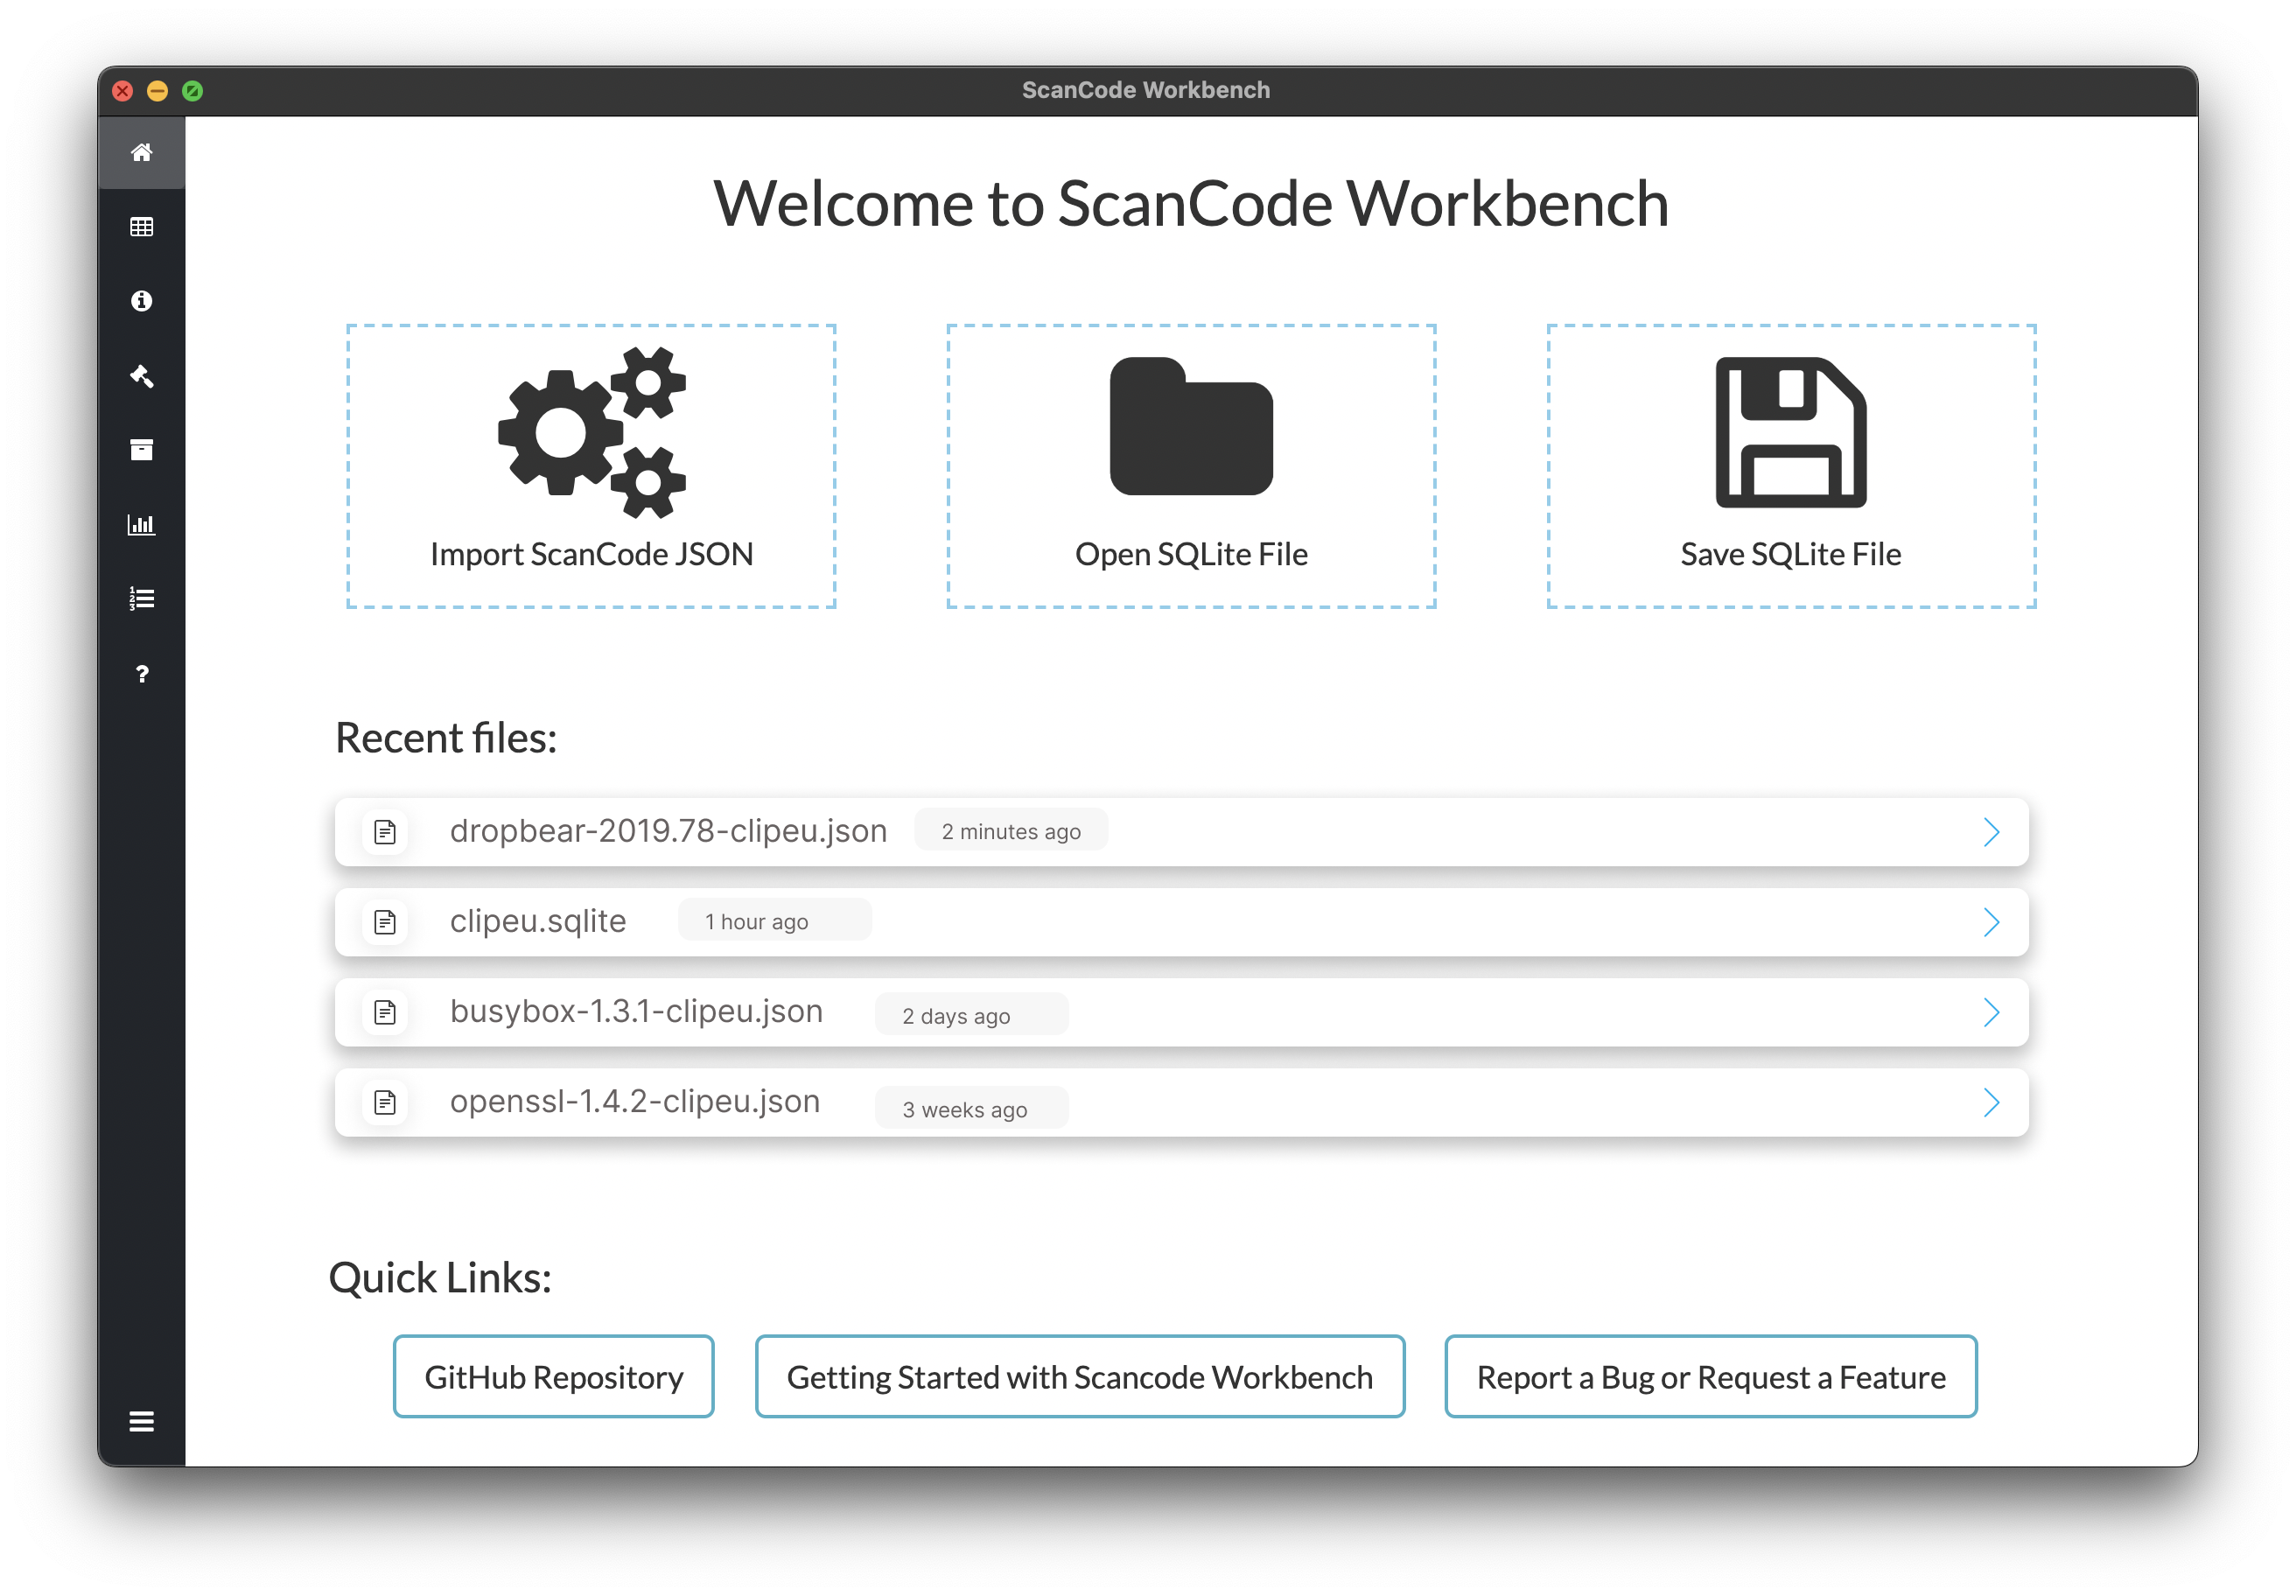Expand the chevron on busybox-1.3.1-clipeu.json row
The height and width of the screenshot is (1596, 2296).
pyautogui.click(x=1992, y=1012)
